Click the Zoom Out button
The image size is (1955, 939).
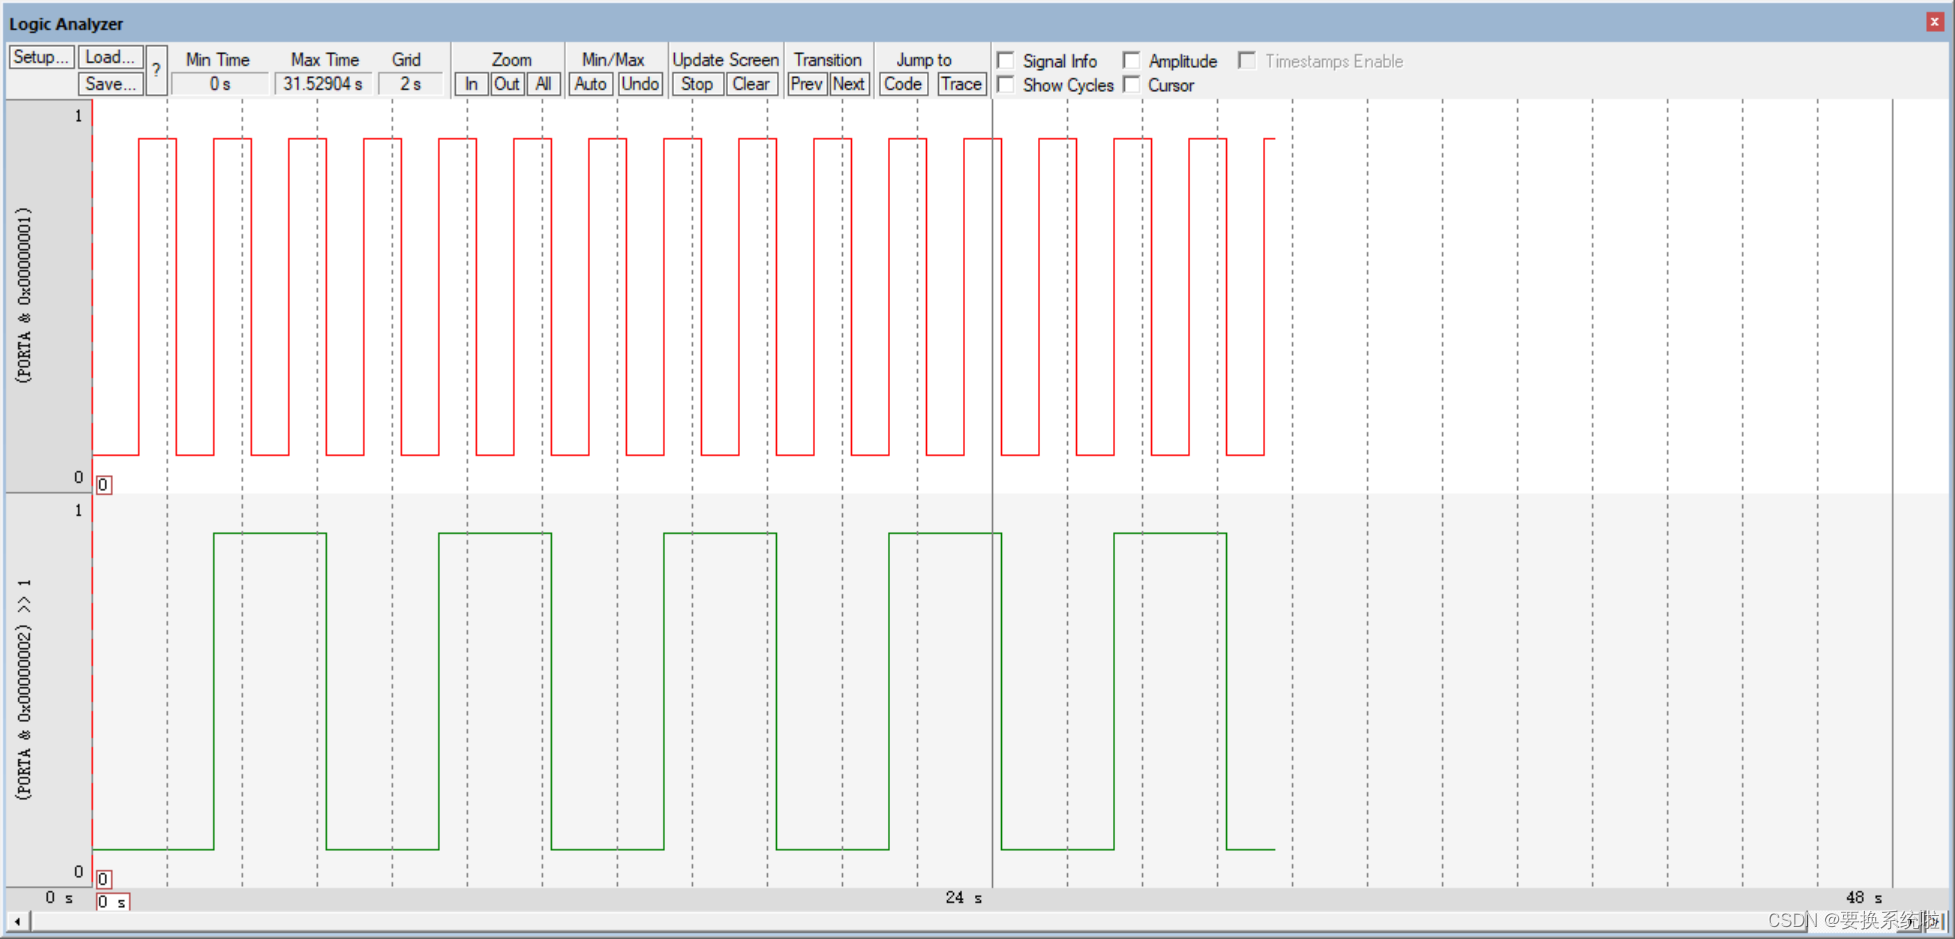(x=506, y=84)
